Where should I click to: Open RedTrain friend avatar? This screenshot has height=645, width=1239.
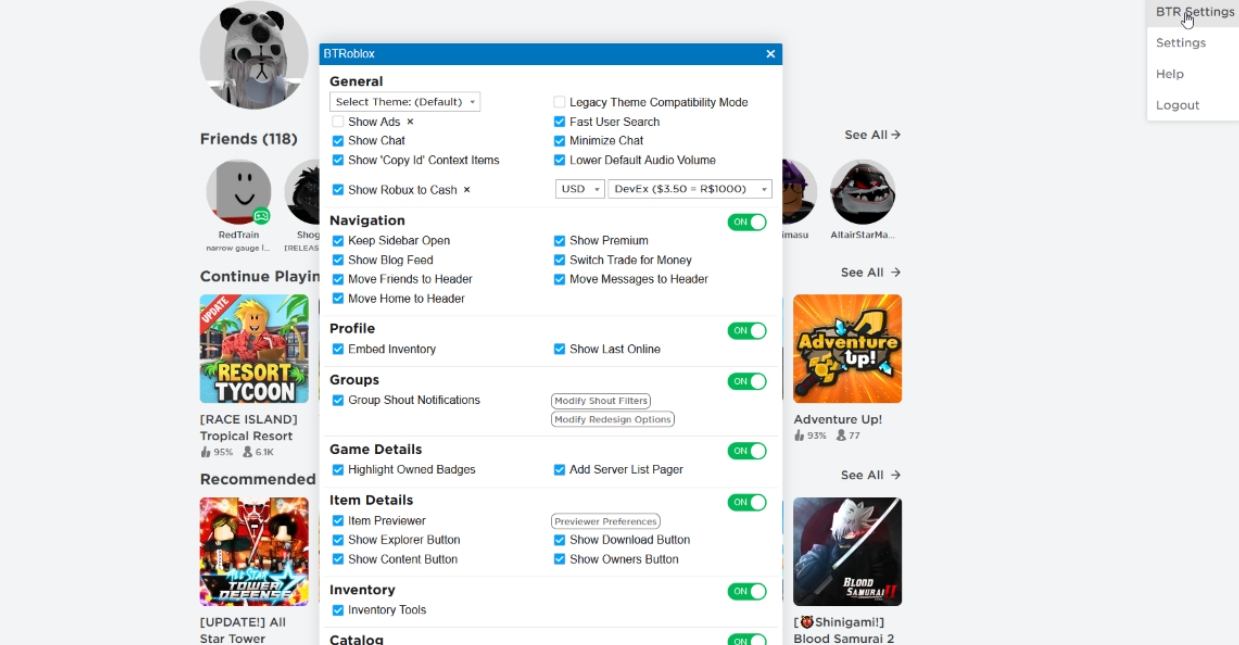(239, 192)
